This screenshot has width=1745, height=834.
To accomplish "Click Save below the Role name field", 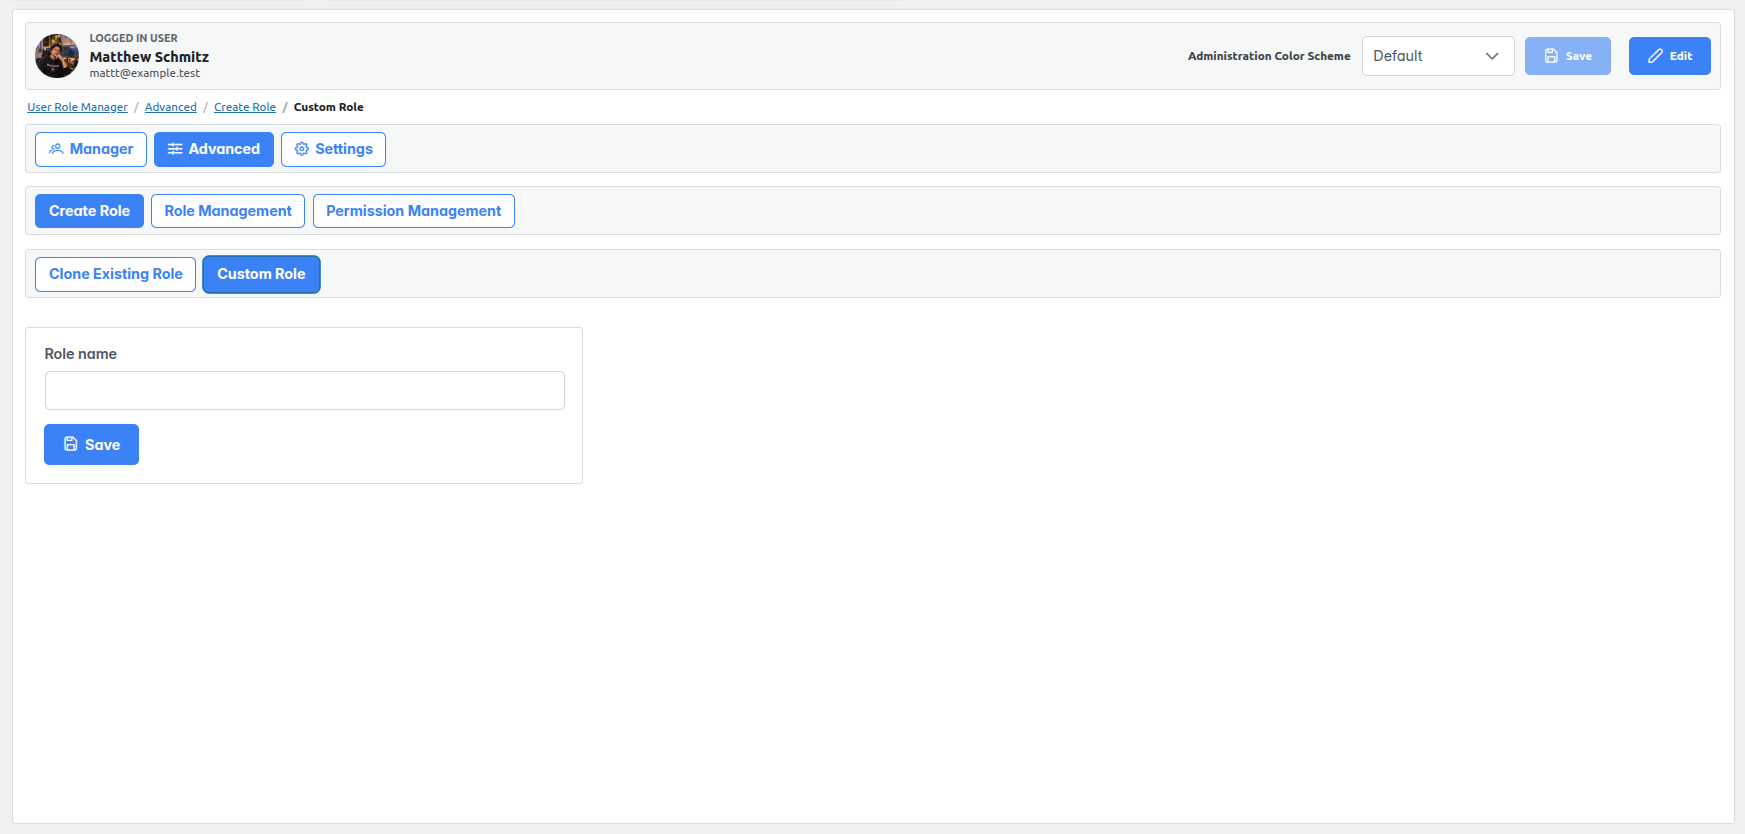I will pyautogui.click(x=91, y=444).
